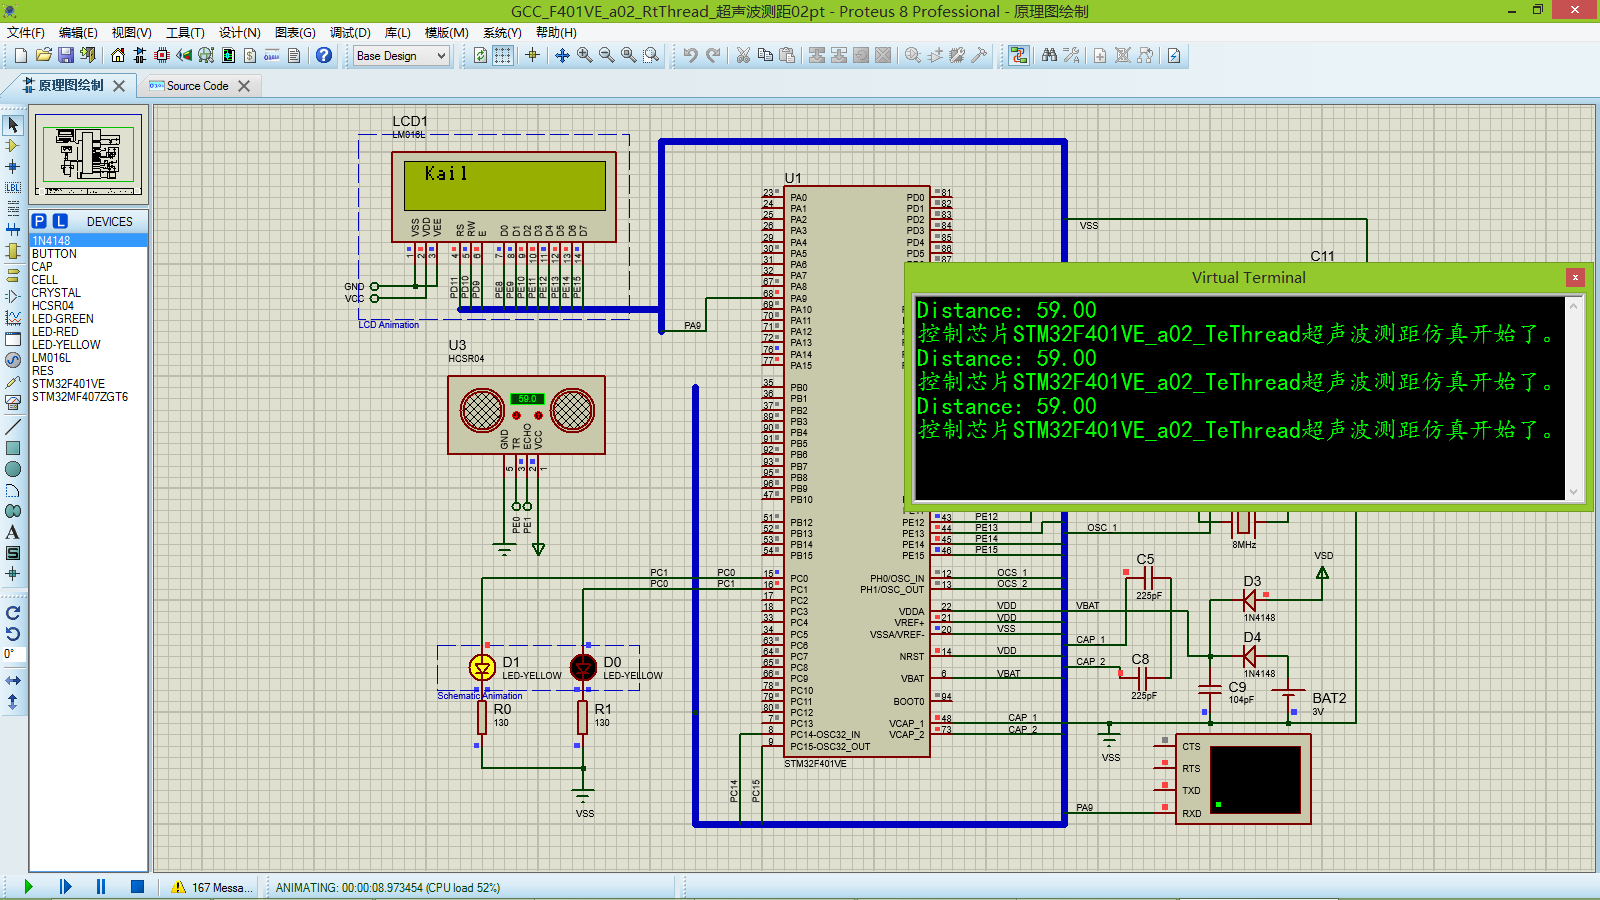This screenshot has width=1600, height=900.
Task: Click the Search and Tag binoculars icon
Action: coord(1049,55)
